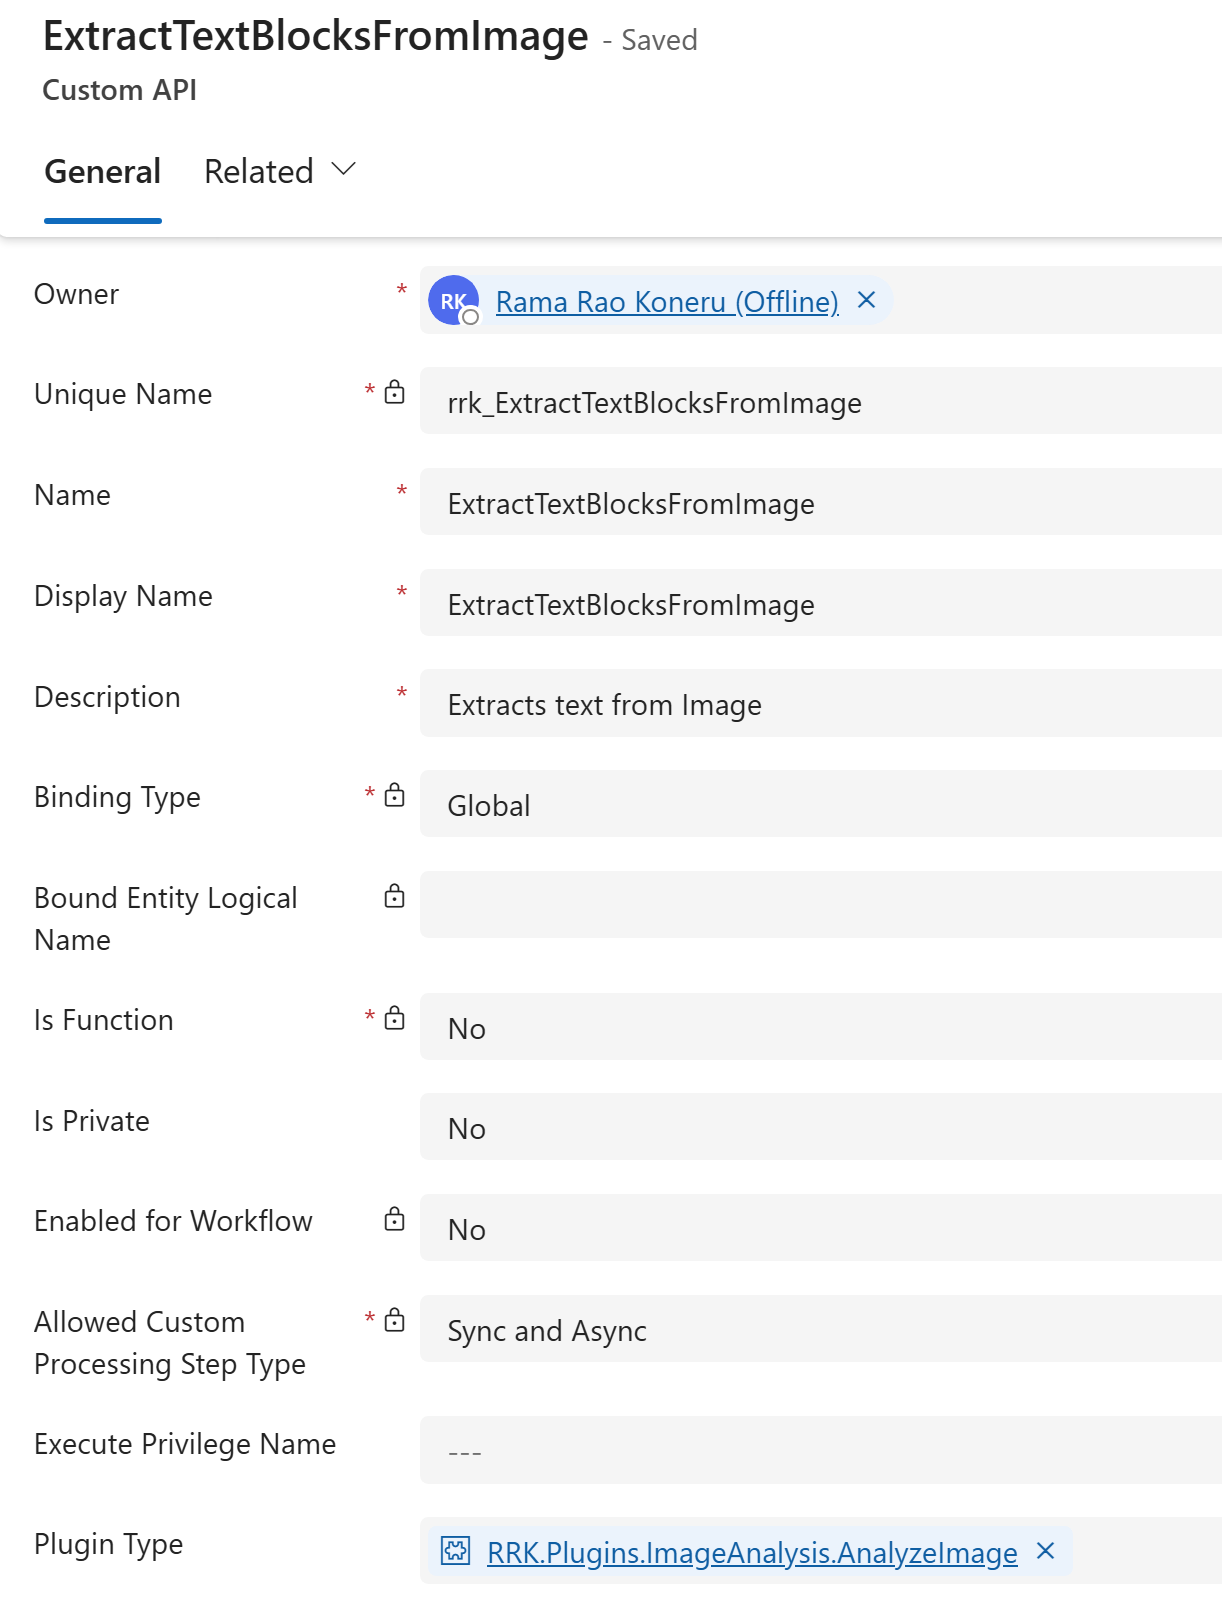Screen dimensions: 1222x1618
Task: Click the RK owner avatar icon
Action: [453, 301]
